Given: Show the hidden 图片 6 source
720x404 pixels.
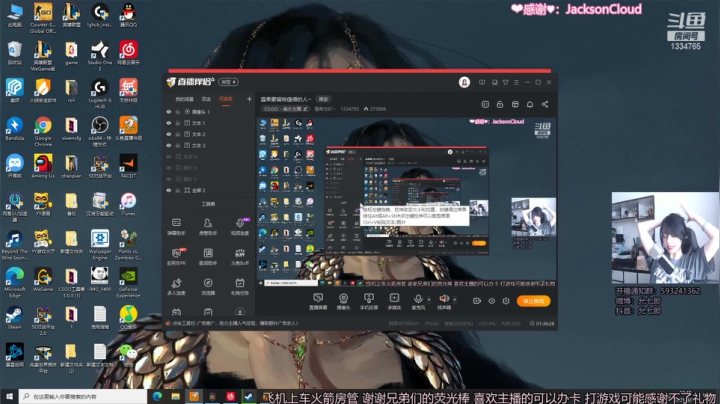Looking at the screenshot, I should 169,168.
